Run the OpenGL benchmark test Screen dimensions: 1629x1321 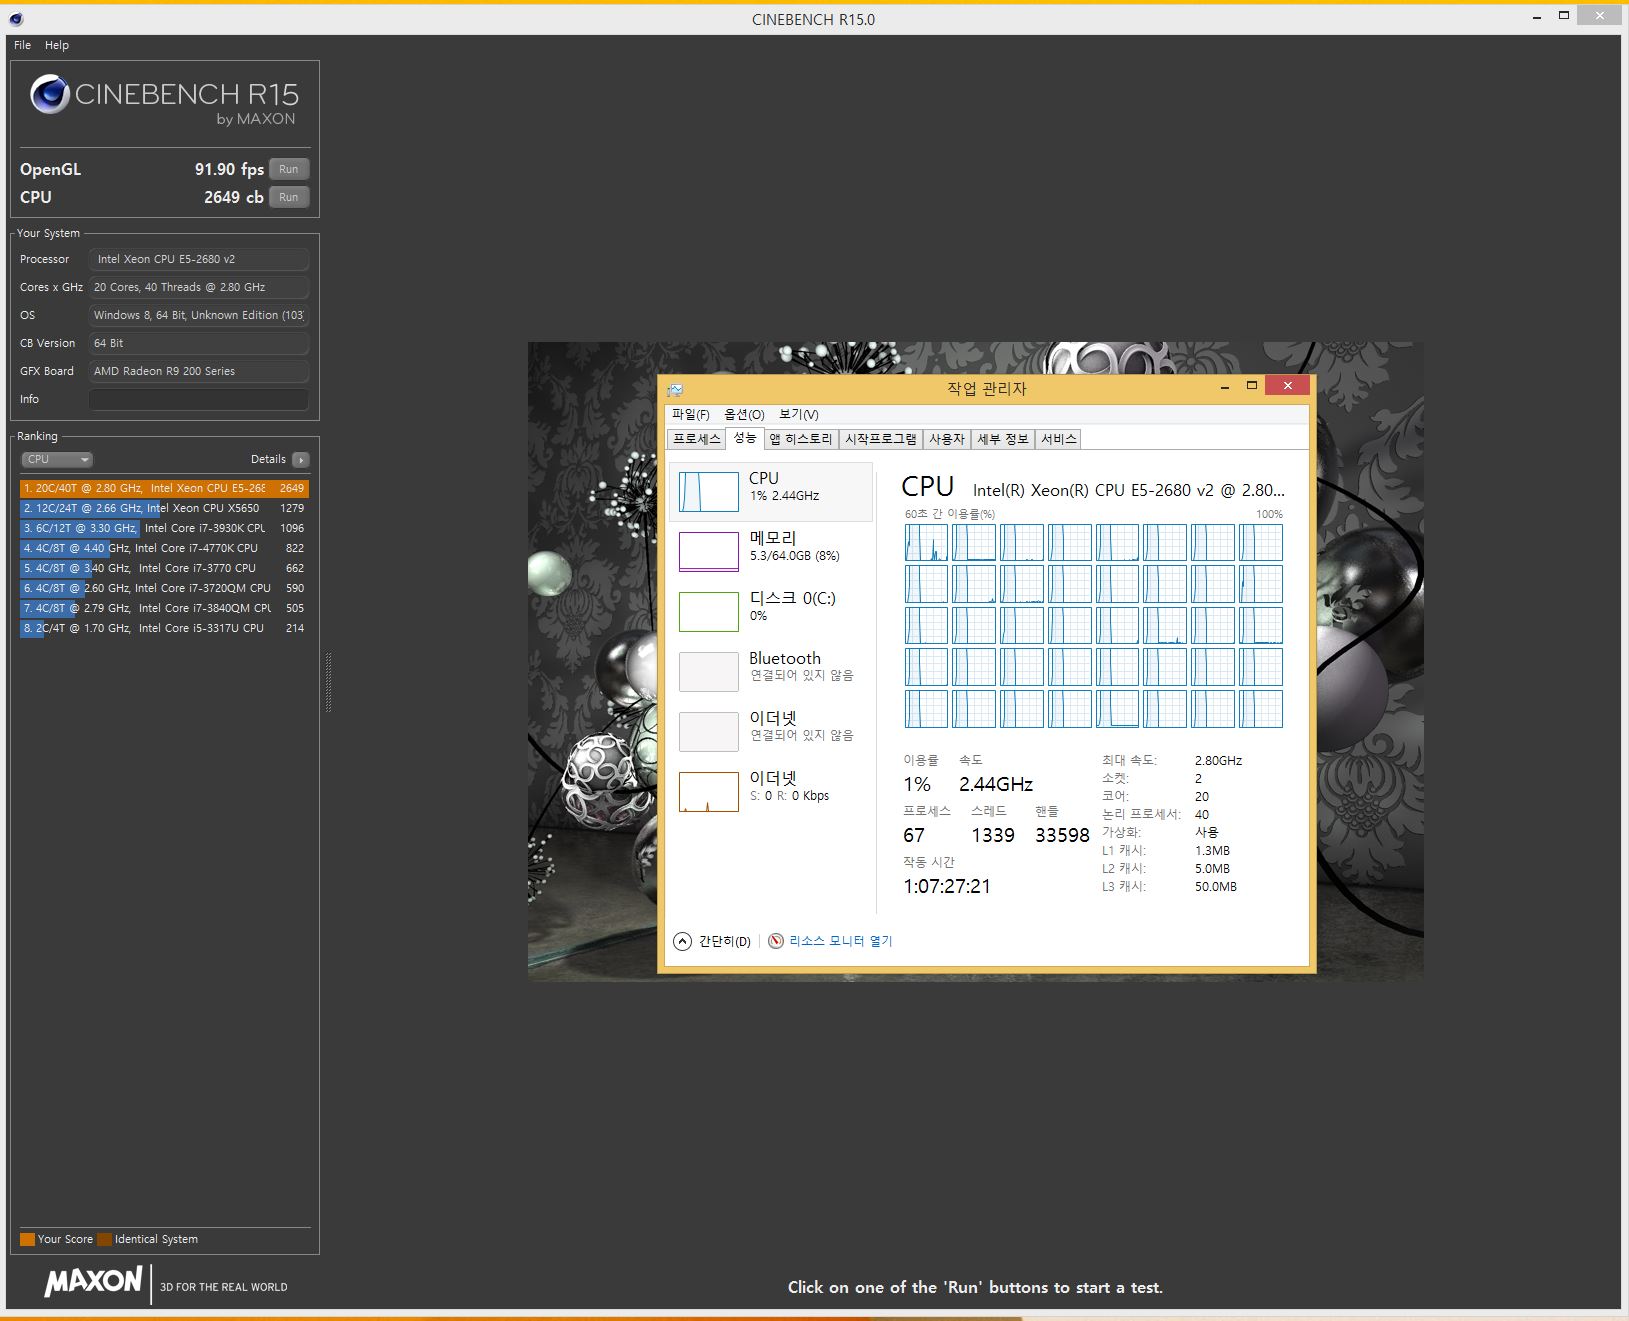click(x=289, y=169)
